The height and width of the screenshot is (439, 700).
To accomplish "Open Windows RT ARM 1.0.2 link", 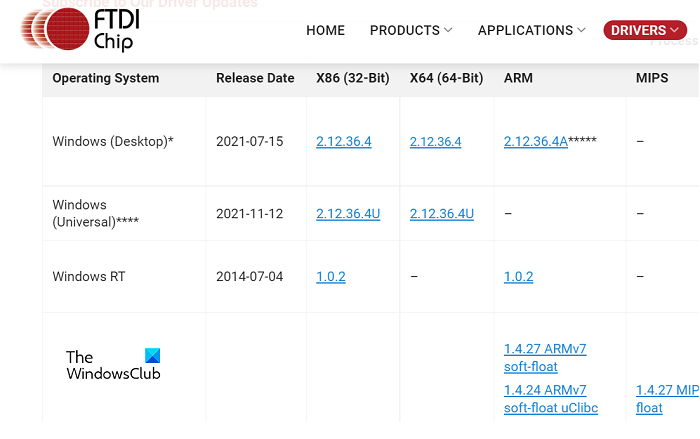I will coord(518,276).
